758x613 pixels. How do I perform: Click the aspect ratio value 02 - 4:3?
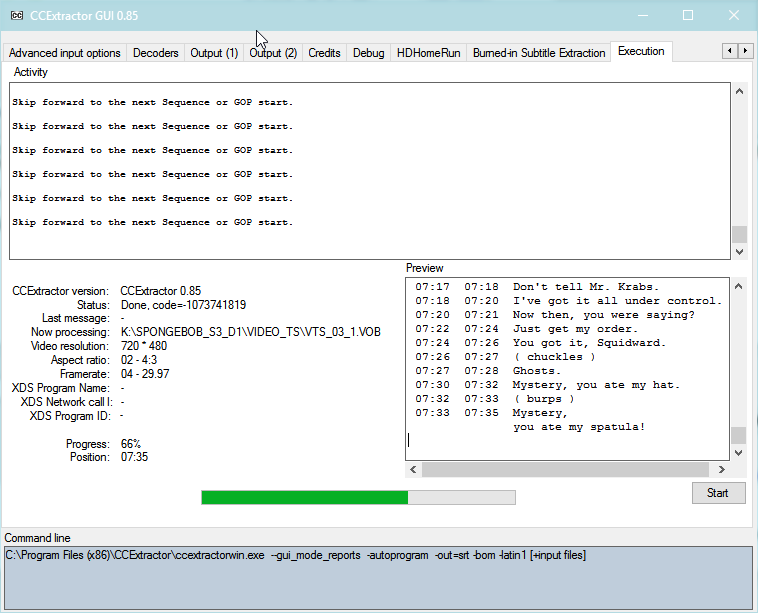[x=139, y=360]
